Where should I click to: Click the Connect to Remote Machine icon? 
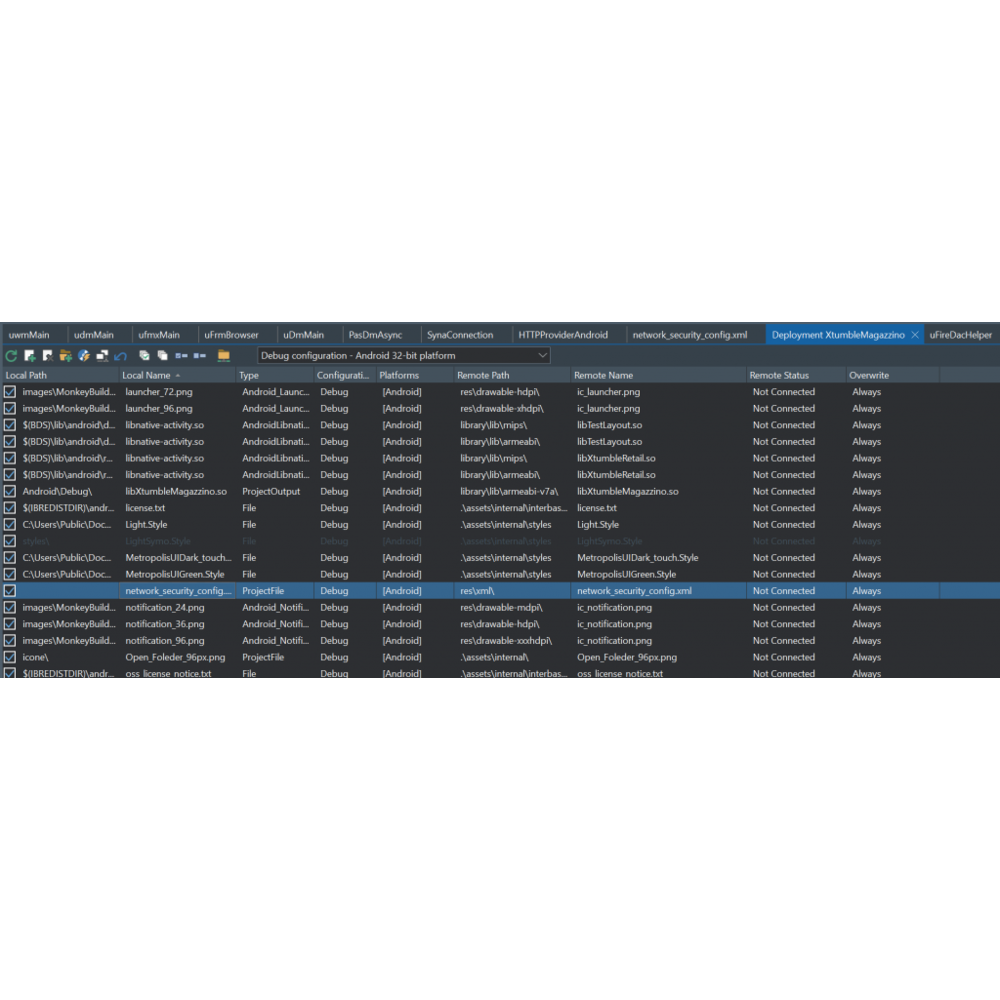(x=102, y=356)
